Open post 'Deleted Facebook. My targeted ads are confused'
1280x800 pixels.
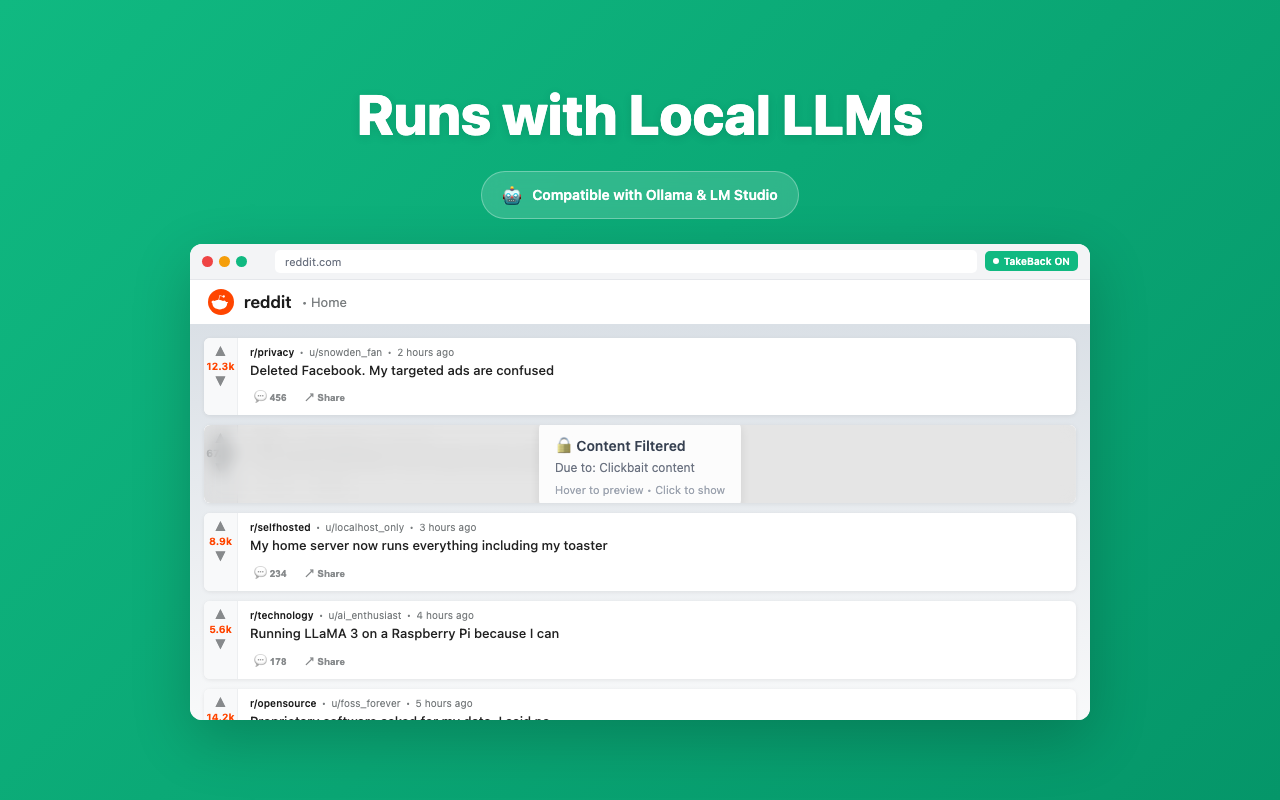[402, 371]
